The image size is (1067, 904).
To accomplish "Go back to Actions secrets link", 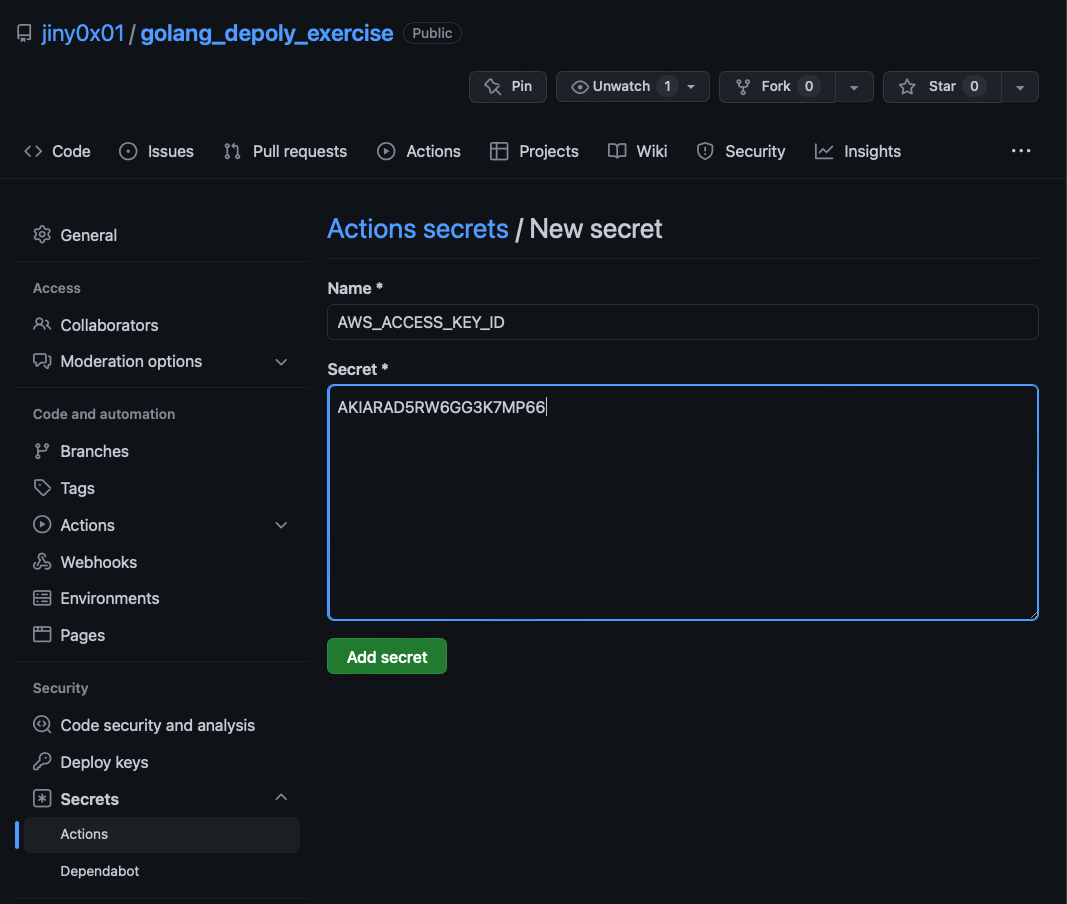I will click(x=418, y=229).
